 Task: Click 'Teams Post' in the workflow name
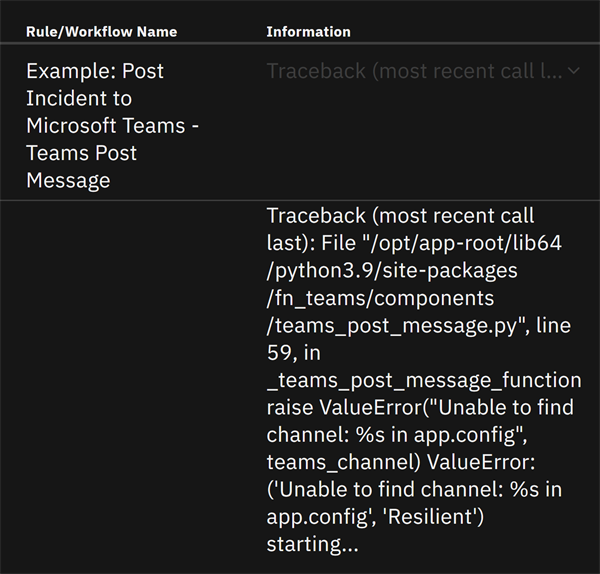click(82, 153)
